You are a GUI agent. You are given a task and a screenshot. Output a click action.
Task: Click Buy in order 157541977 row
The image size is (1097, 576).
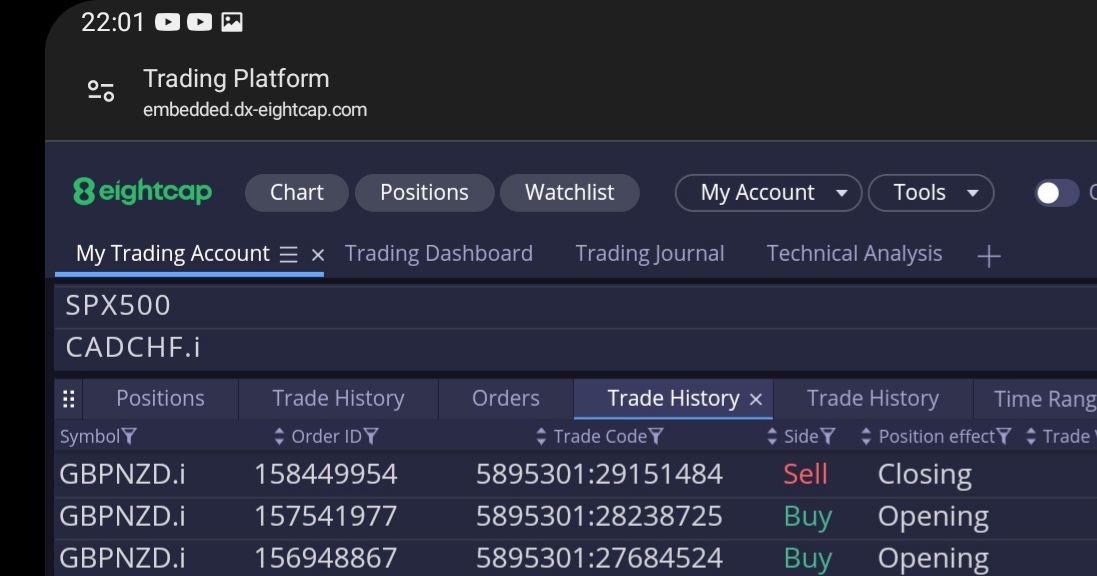[808, 517]
